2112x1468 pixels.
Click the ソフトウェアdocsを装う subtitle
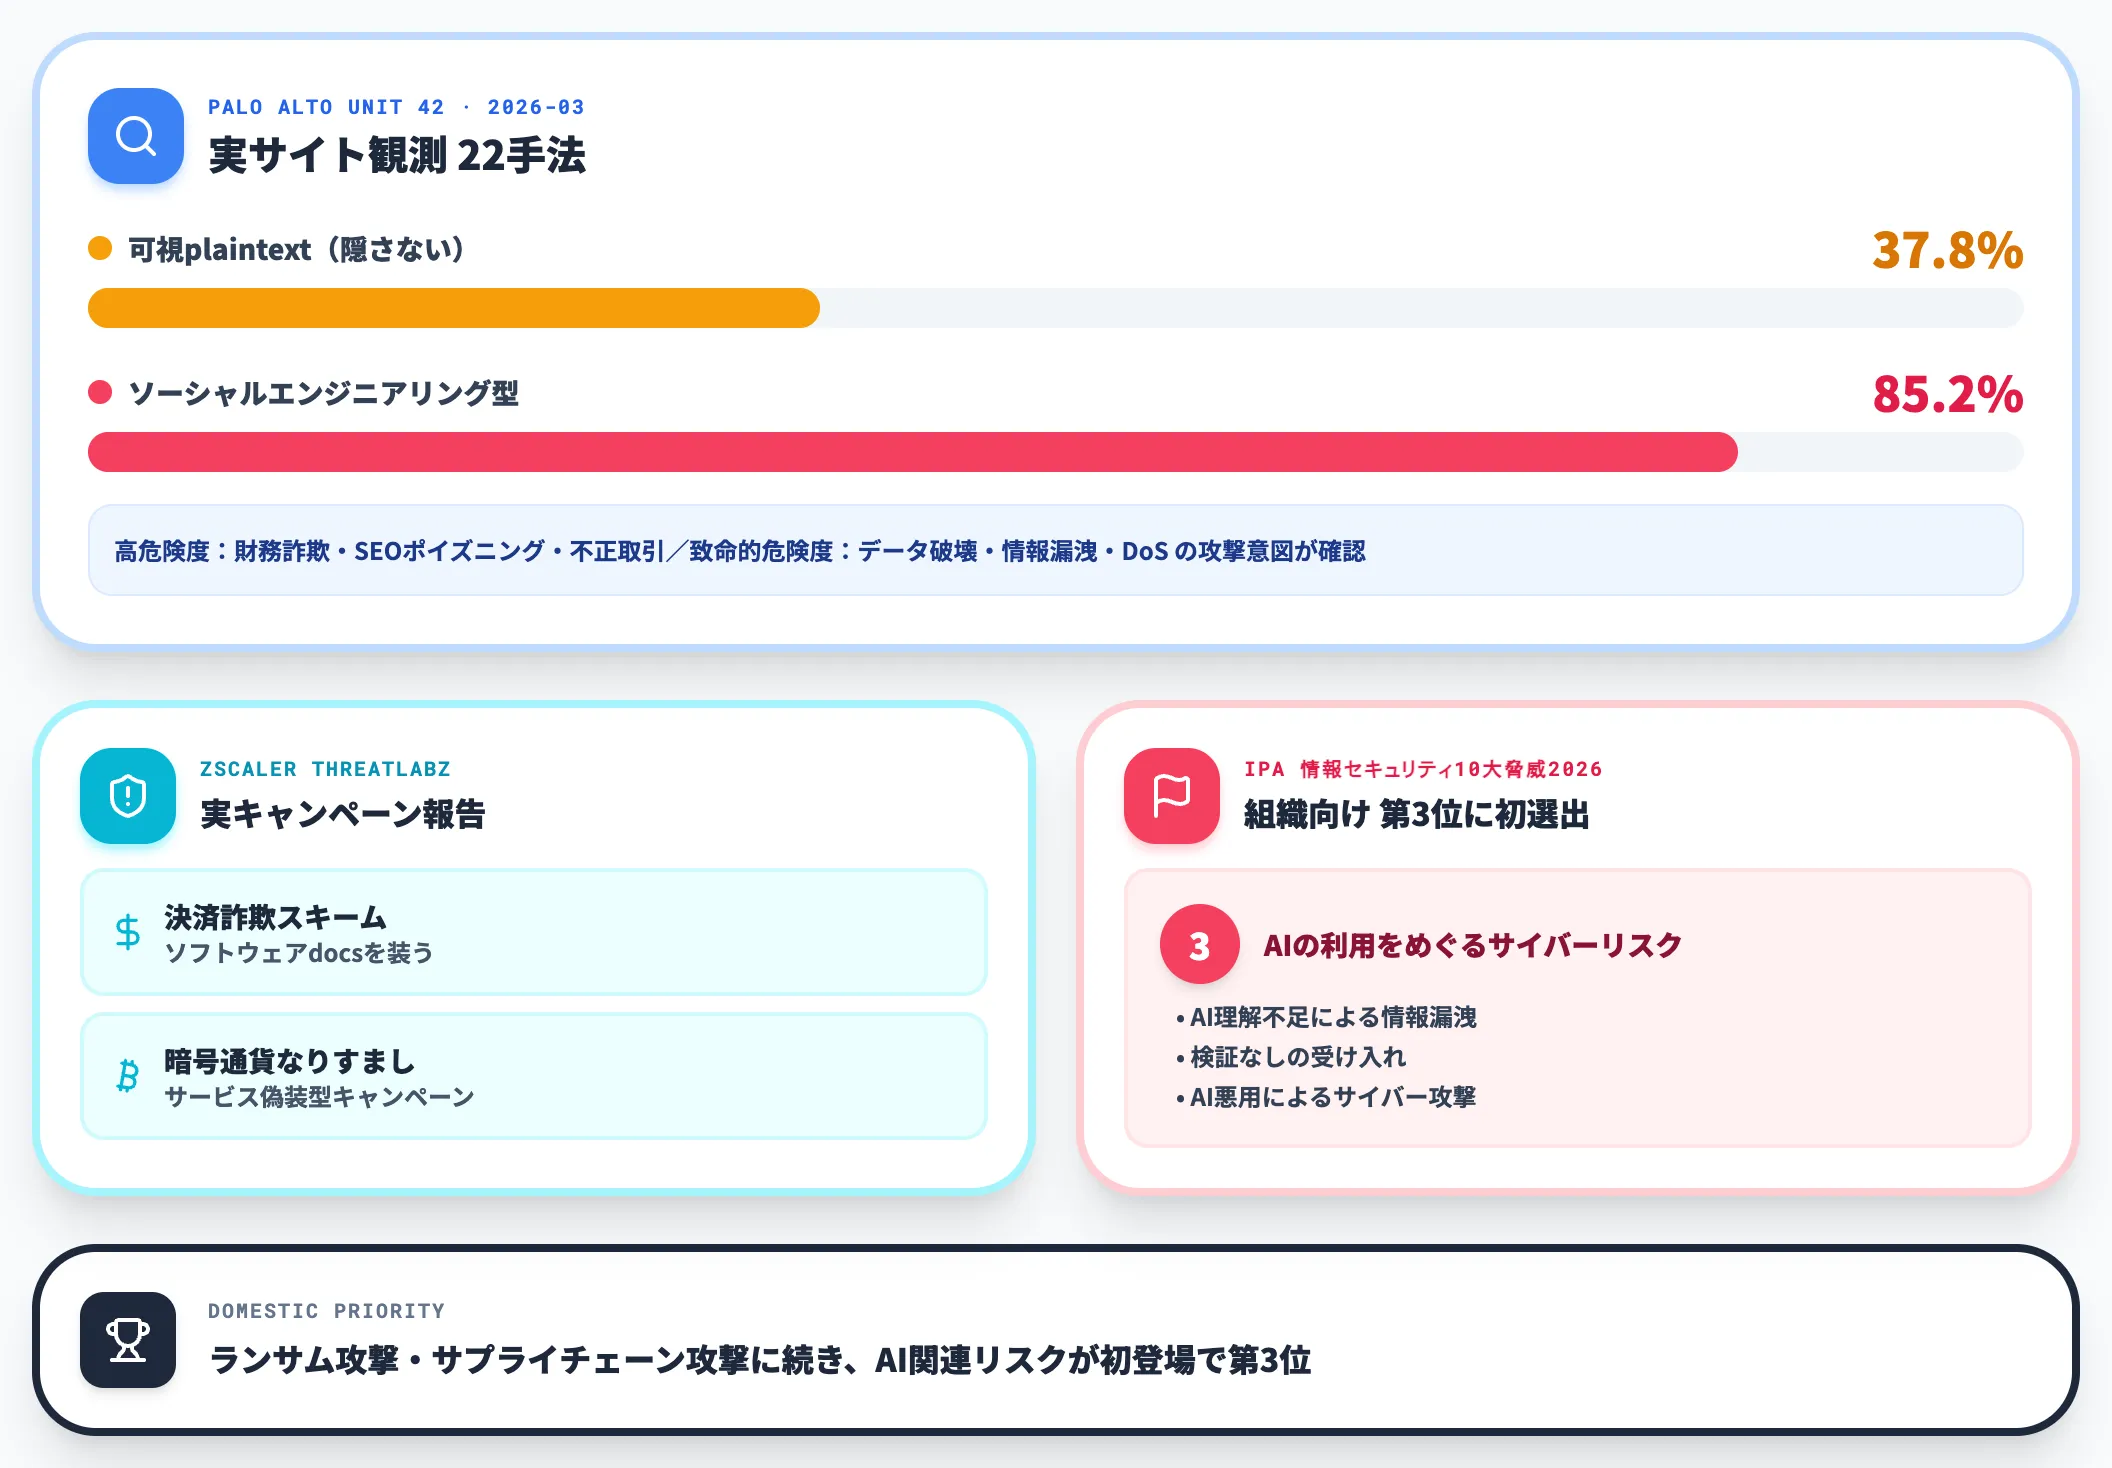point(299,952)
